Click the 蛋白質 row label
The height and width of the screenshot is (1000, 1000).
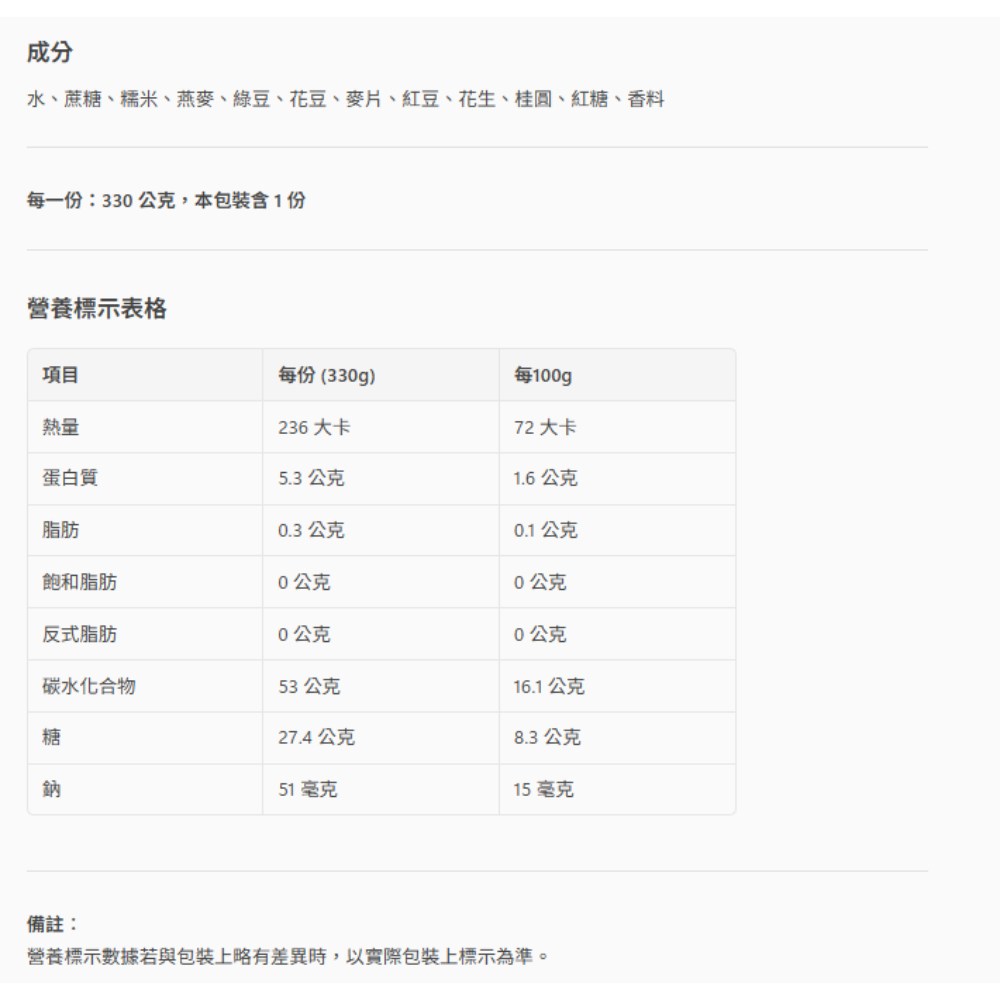[x=69, y=479]
